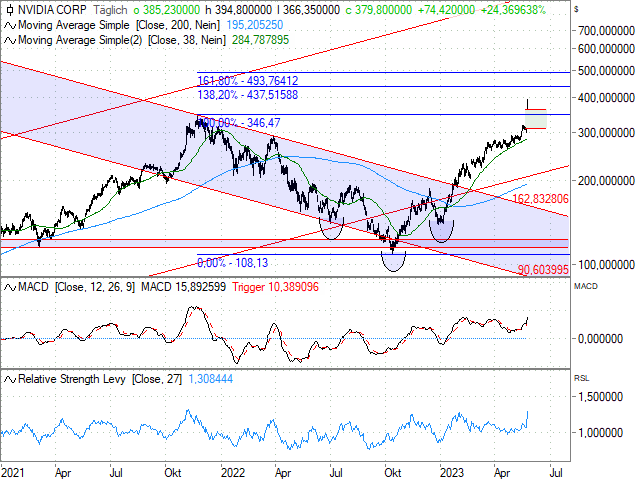Click the +24,369638% percent change
This screenshot has height=480, width=640.
[x=513, y=10]
